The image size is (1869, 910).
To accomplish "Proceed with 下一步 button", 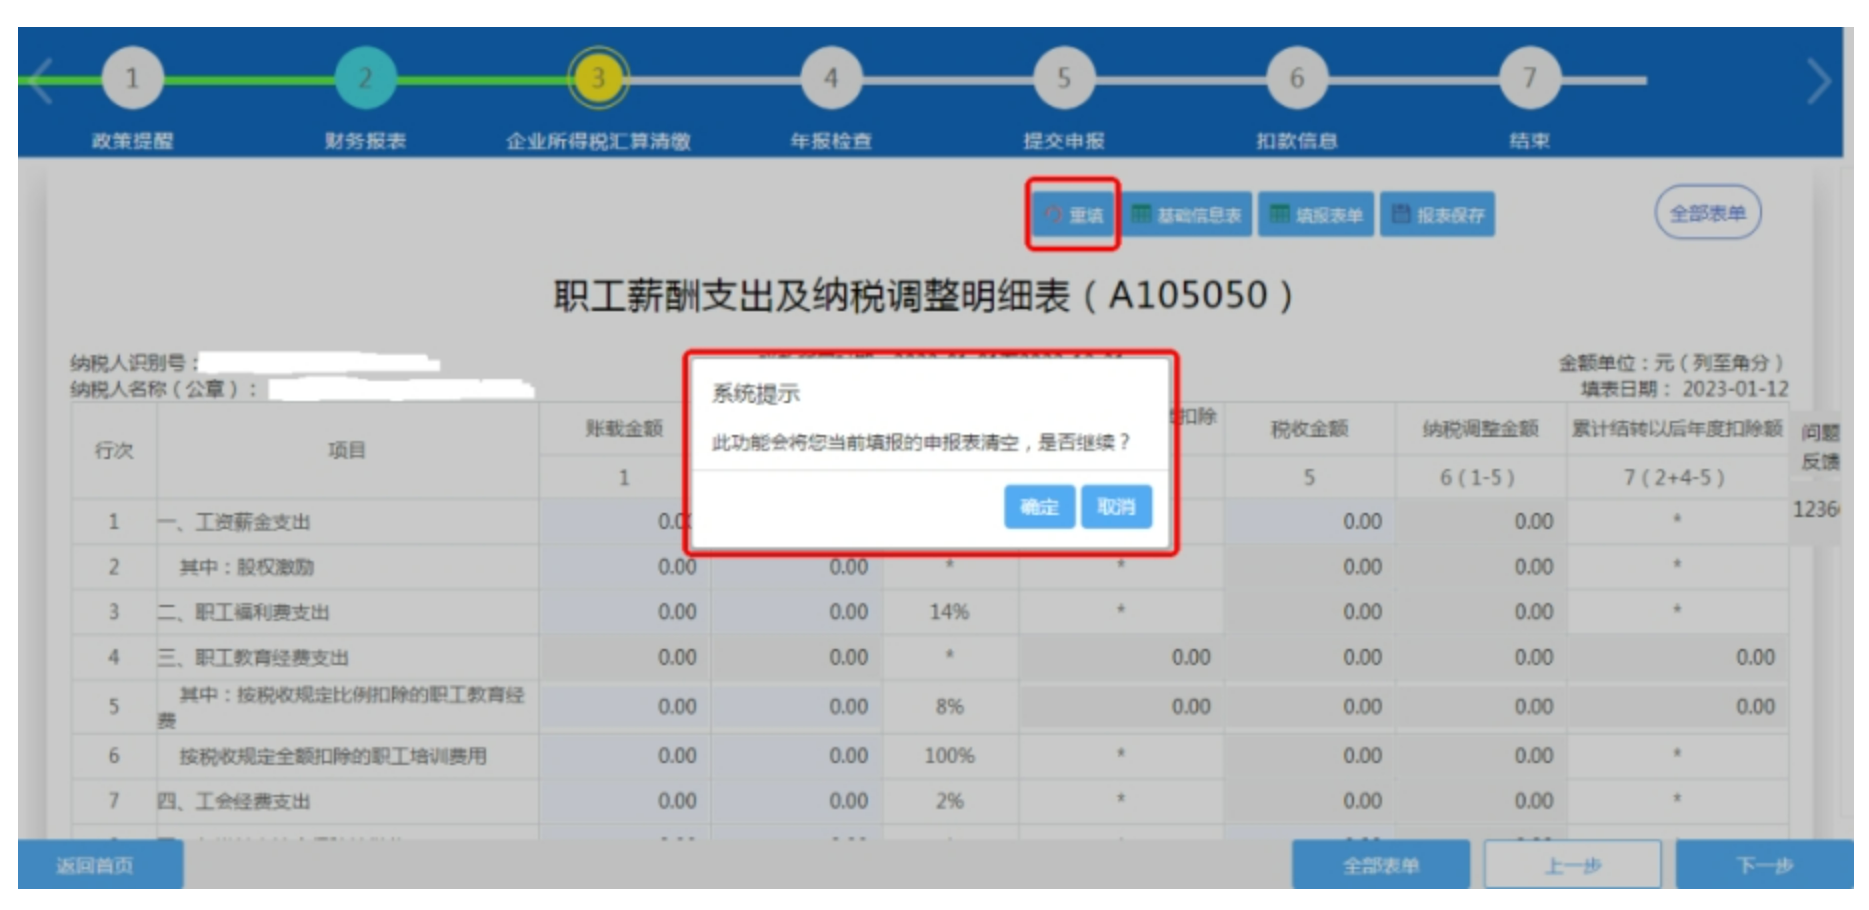I will point(1764,865).
